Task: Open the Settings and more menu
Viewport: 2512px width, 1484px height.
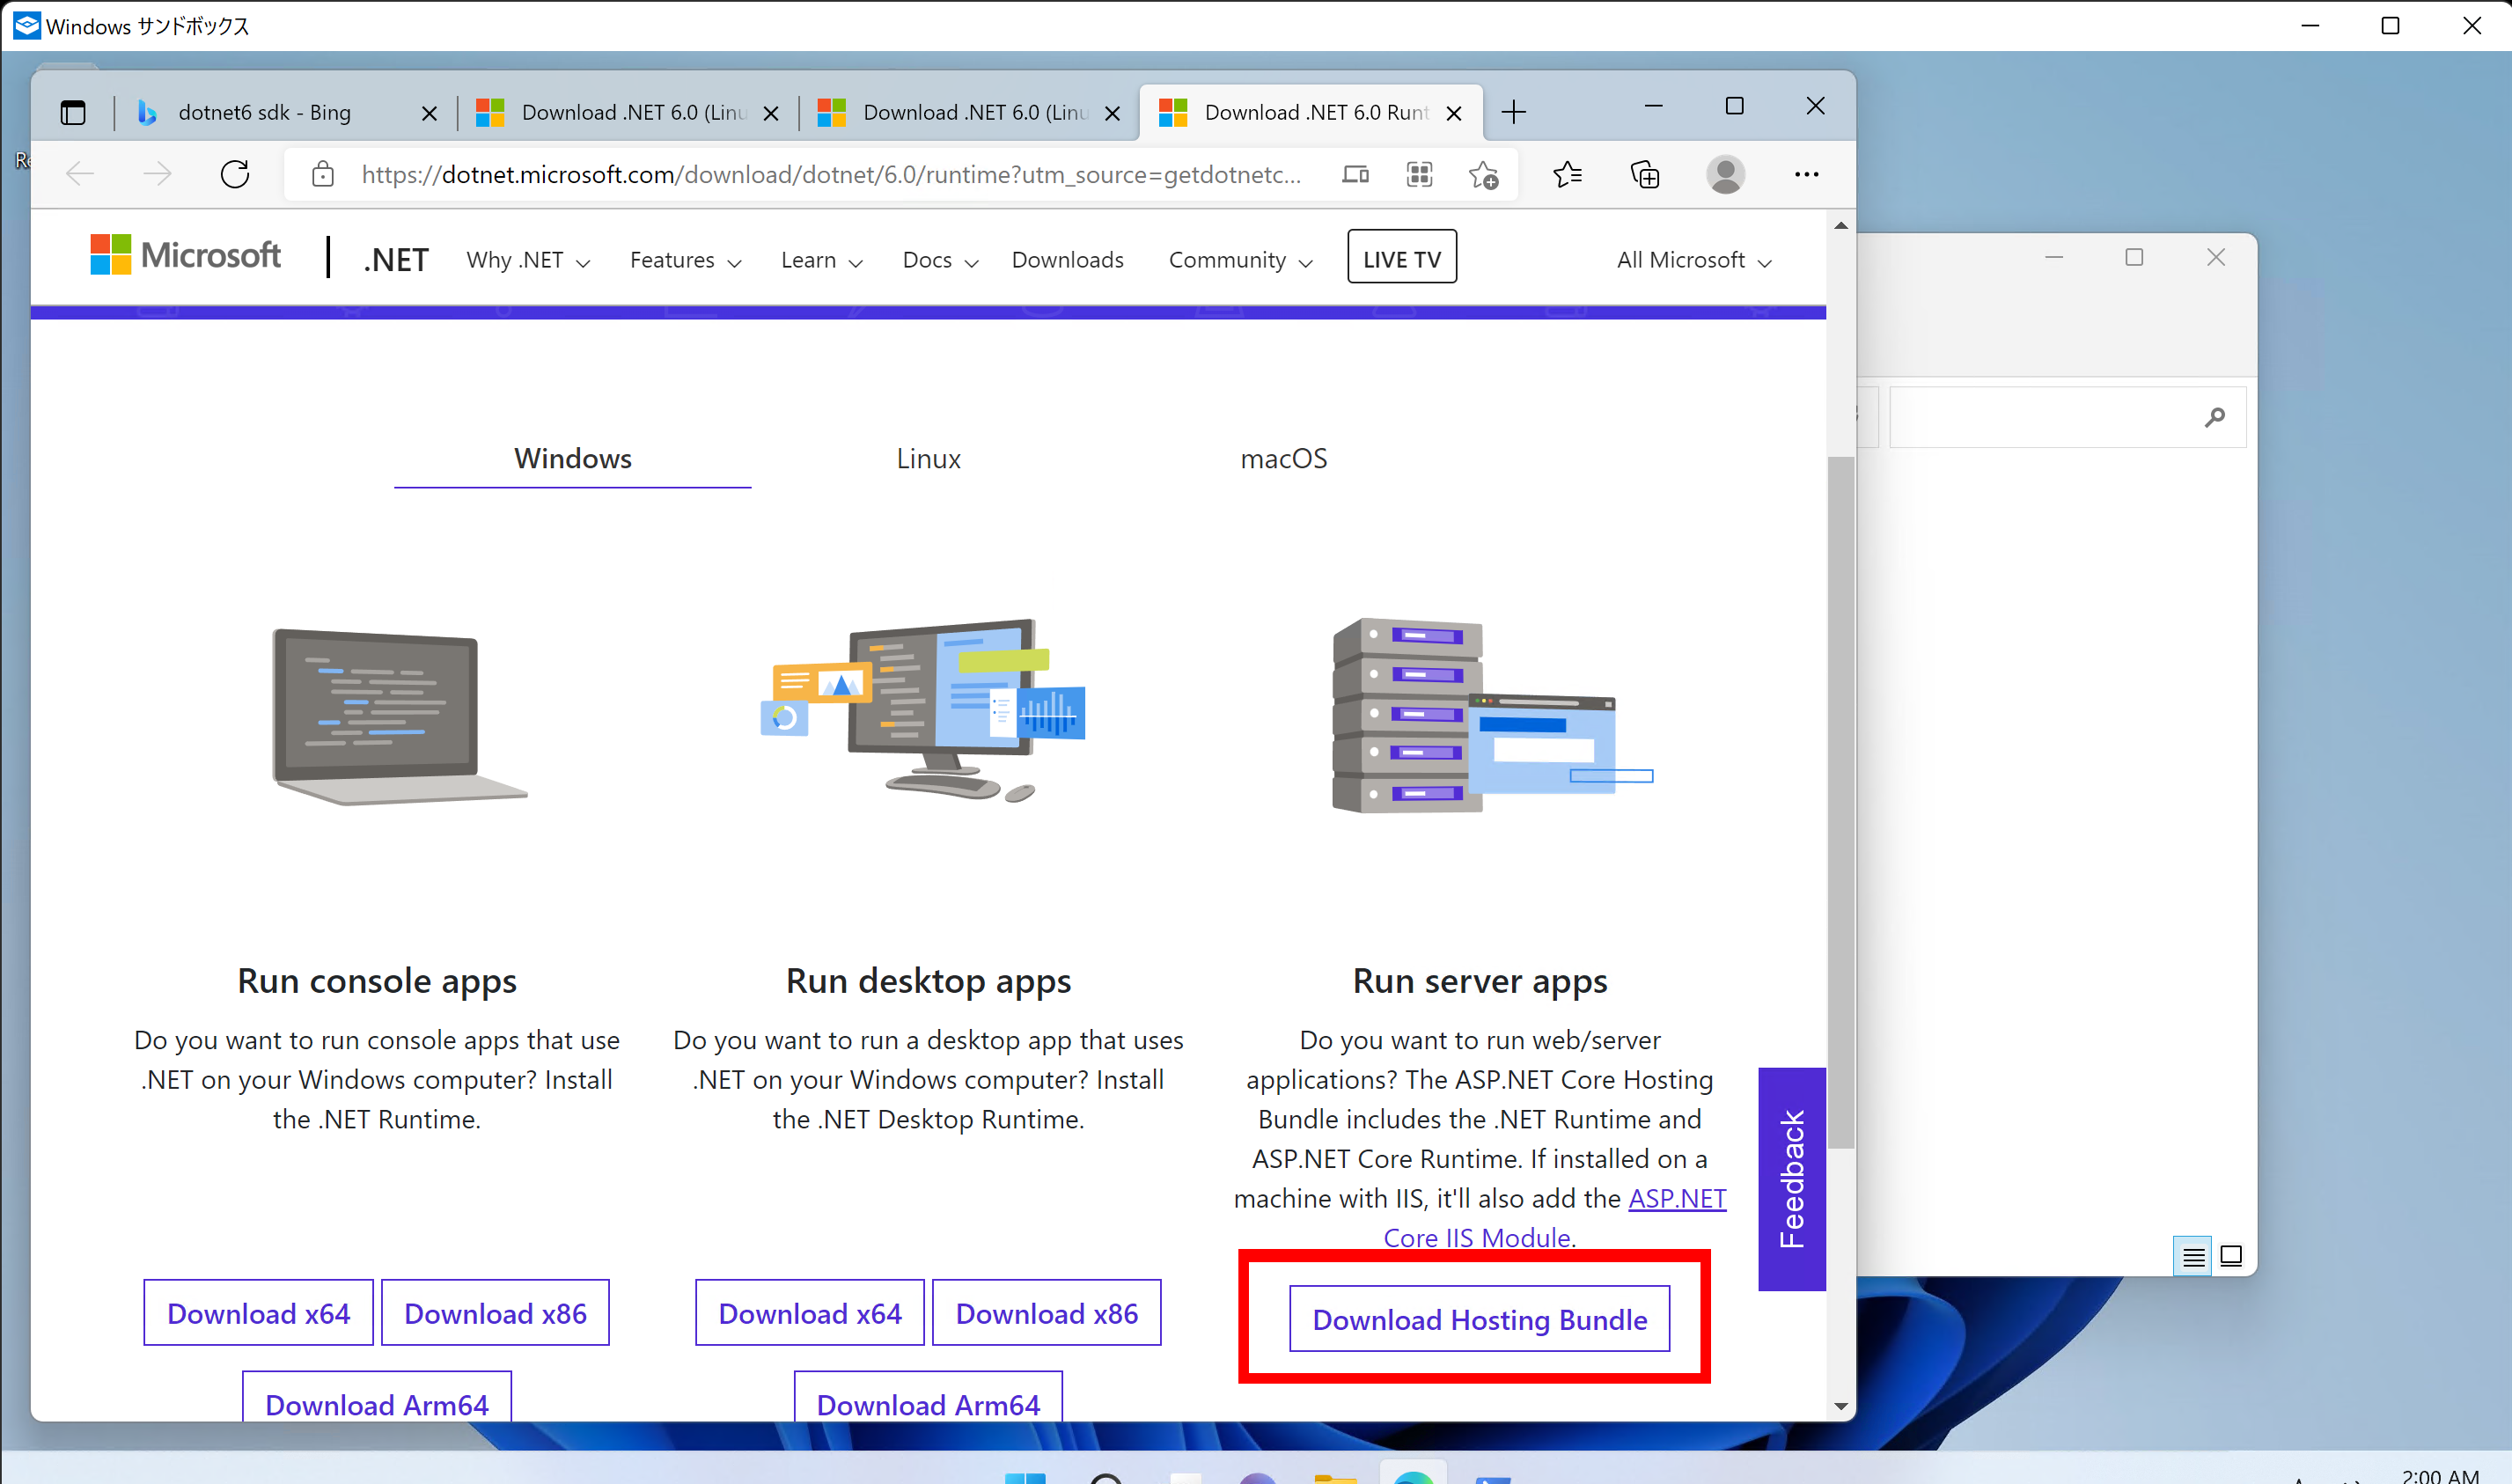Action: click(1807, 174)
